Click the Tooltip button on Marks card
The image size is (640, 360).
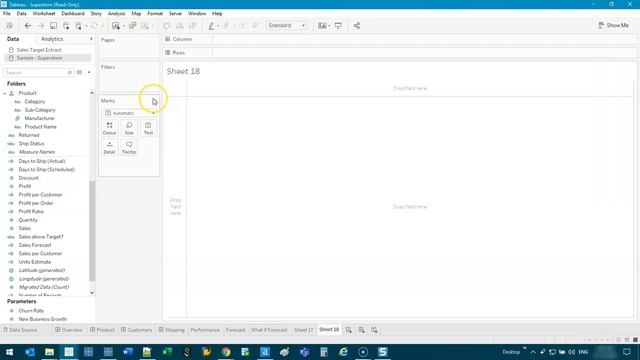[x=129, y=147]
